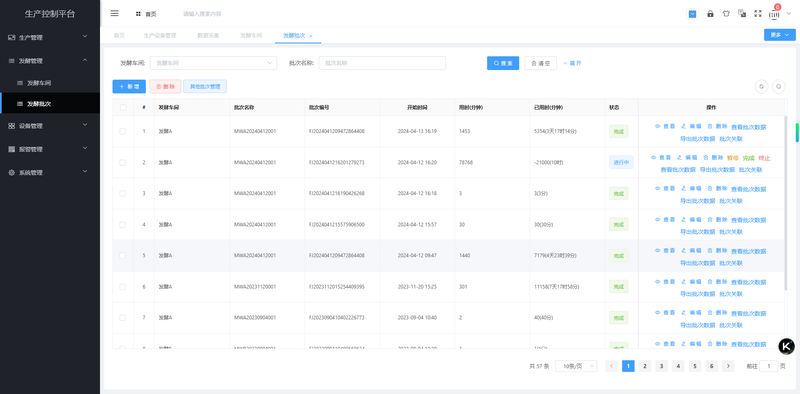Lock the screen with the padlock icon
The image size is (800, 394).
tap(710, 14)
